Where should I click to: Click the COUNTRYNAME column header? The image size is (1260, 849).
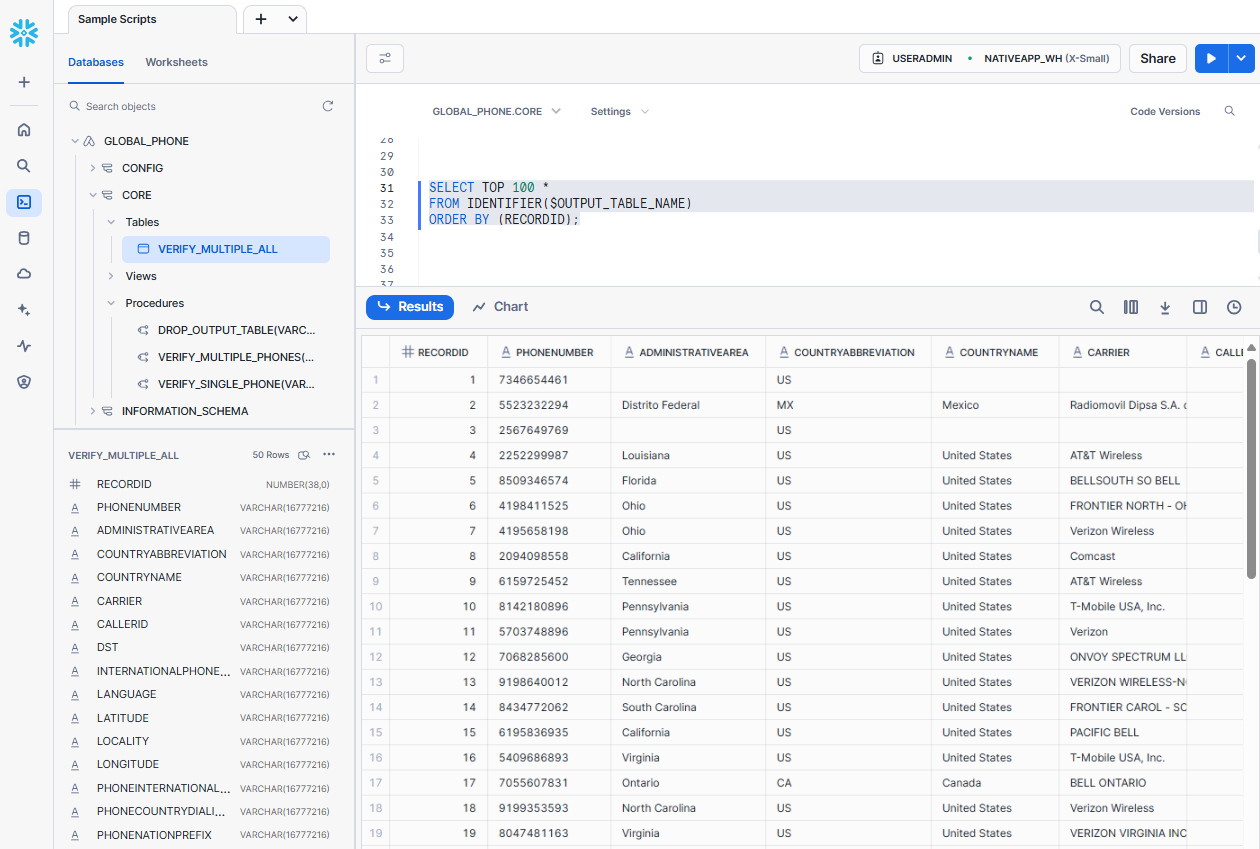(x=995, y=352)
